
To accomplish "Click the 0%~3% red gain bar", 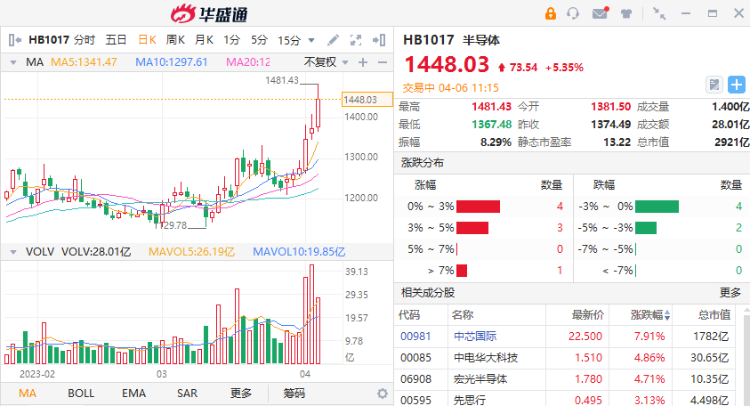I will pyautogui.click(x=478, y=207).
